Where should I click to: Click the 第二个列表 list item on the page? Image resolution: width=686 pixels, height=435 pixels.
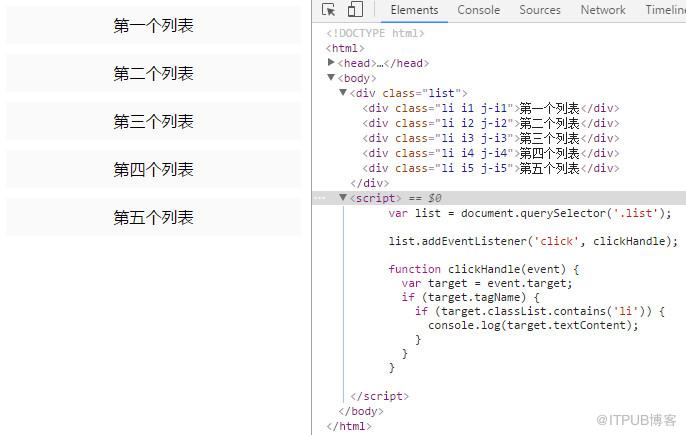pos(154,74)
